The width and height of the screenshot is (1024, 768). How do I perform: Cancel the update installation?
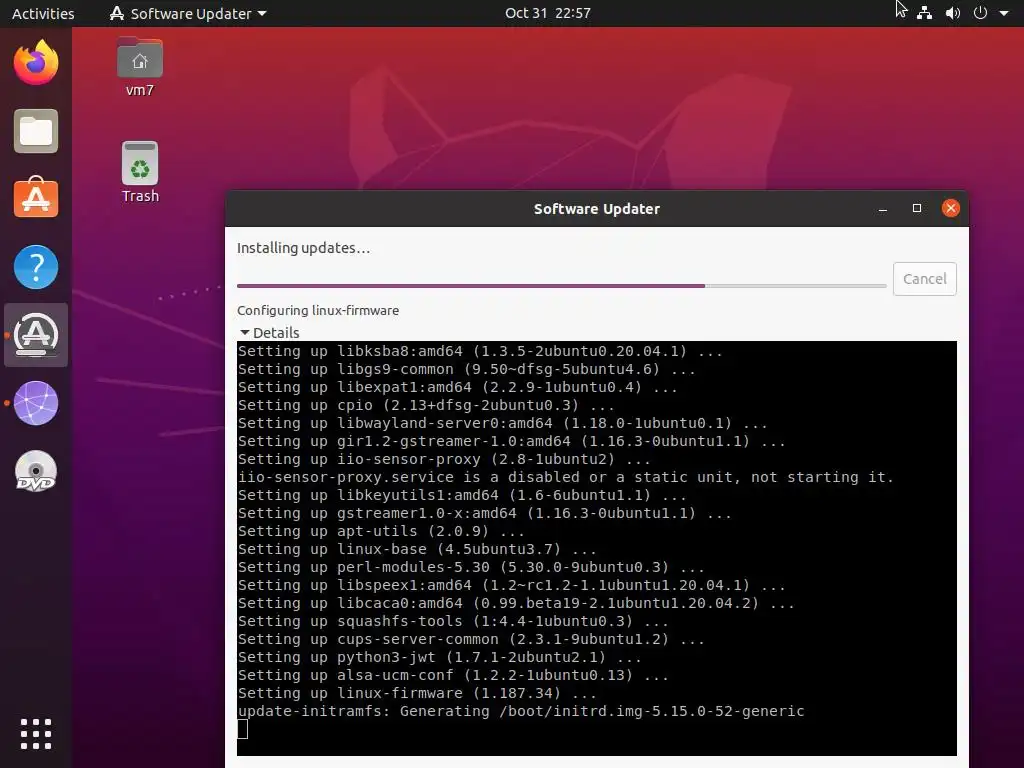pyautogui.click(x=924, y=279)
